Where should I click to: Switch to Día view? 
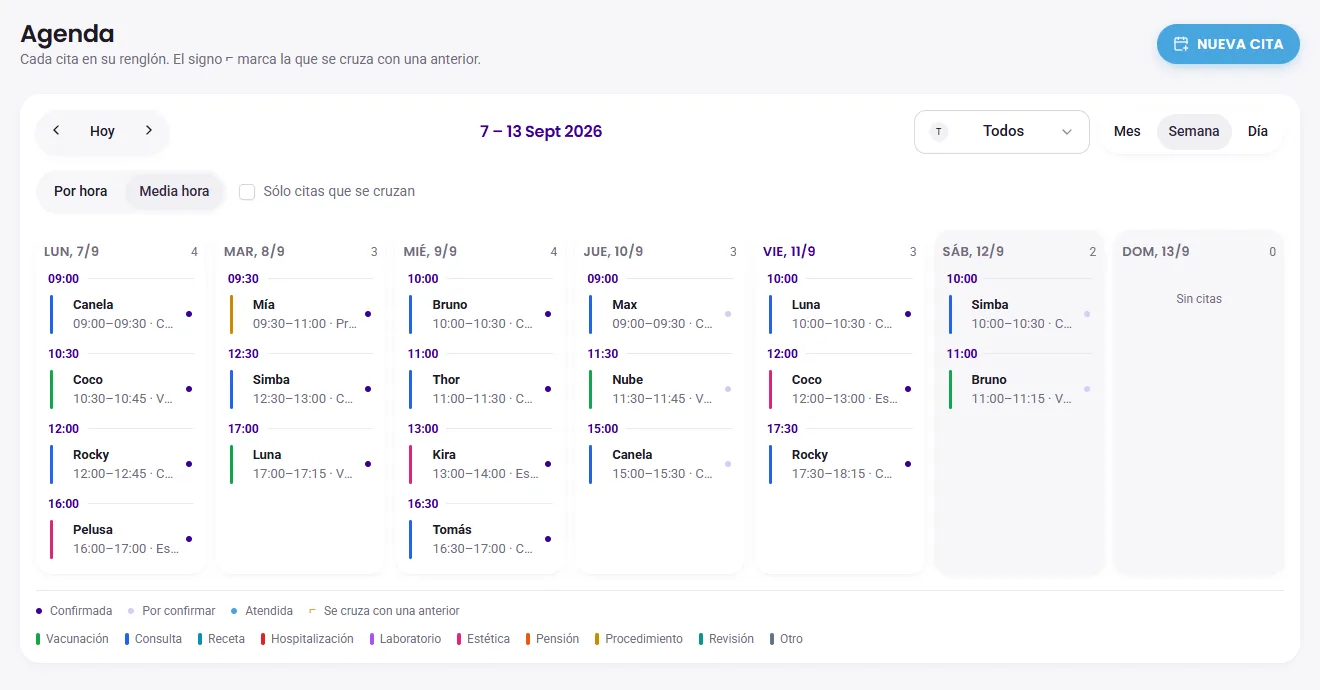1258,132
